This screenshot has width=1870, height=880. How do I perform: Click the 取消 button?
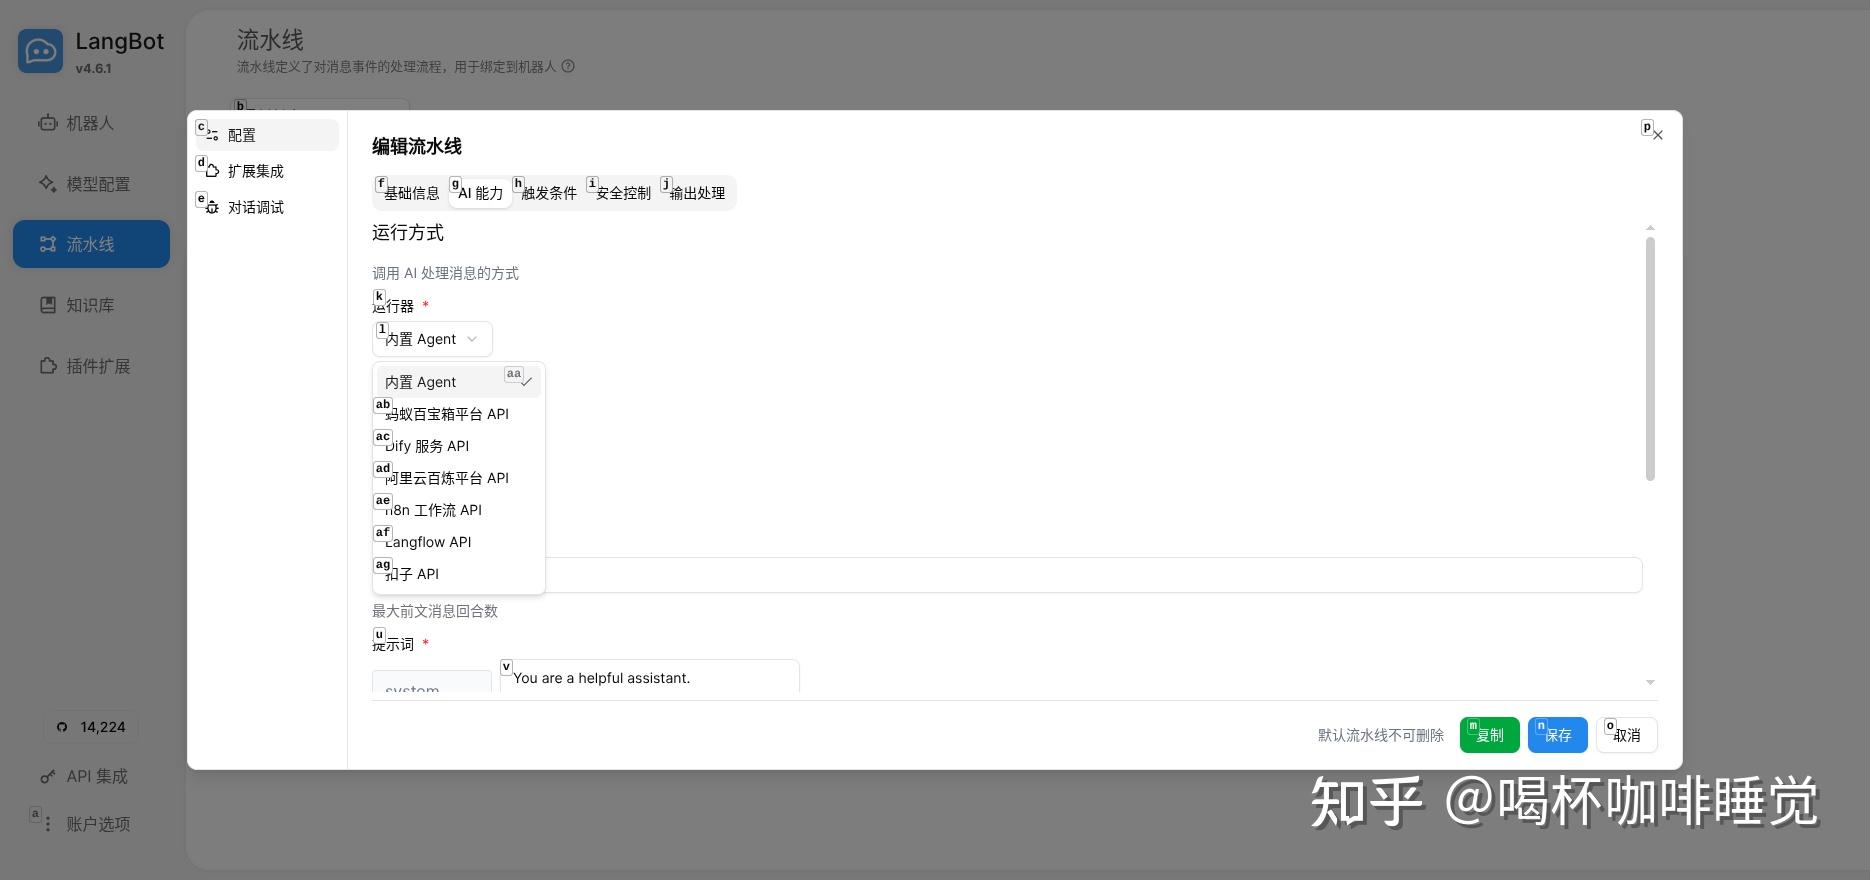point(1627,735)
